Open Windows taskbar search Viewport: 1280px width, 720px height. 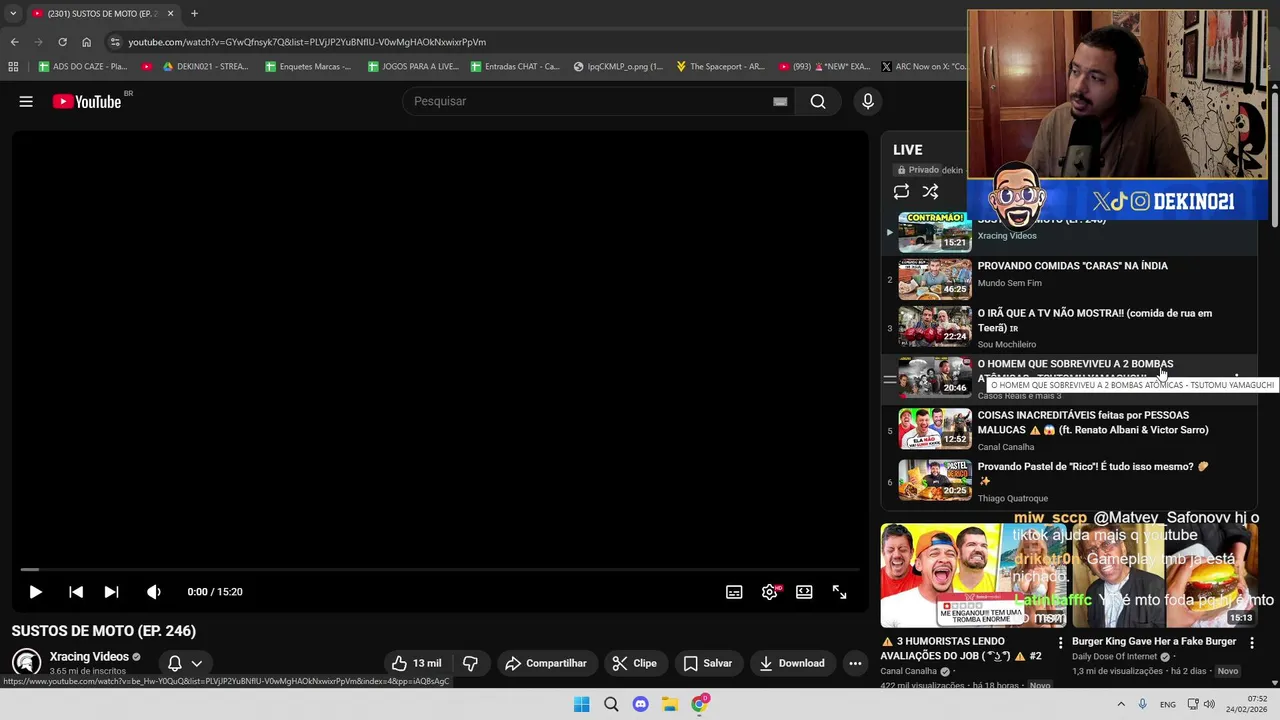tap(611, 704)
